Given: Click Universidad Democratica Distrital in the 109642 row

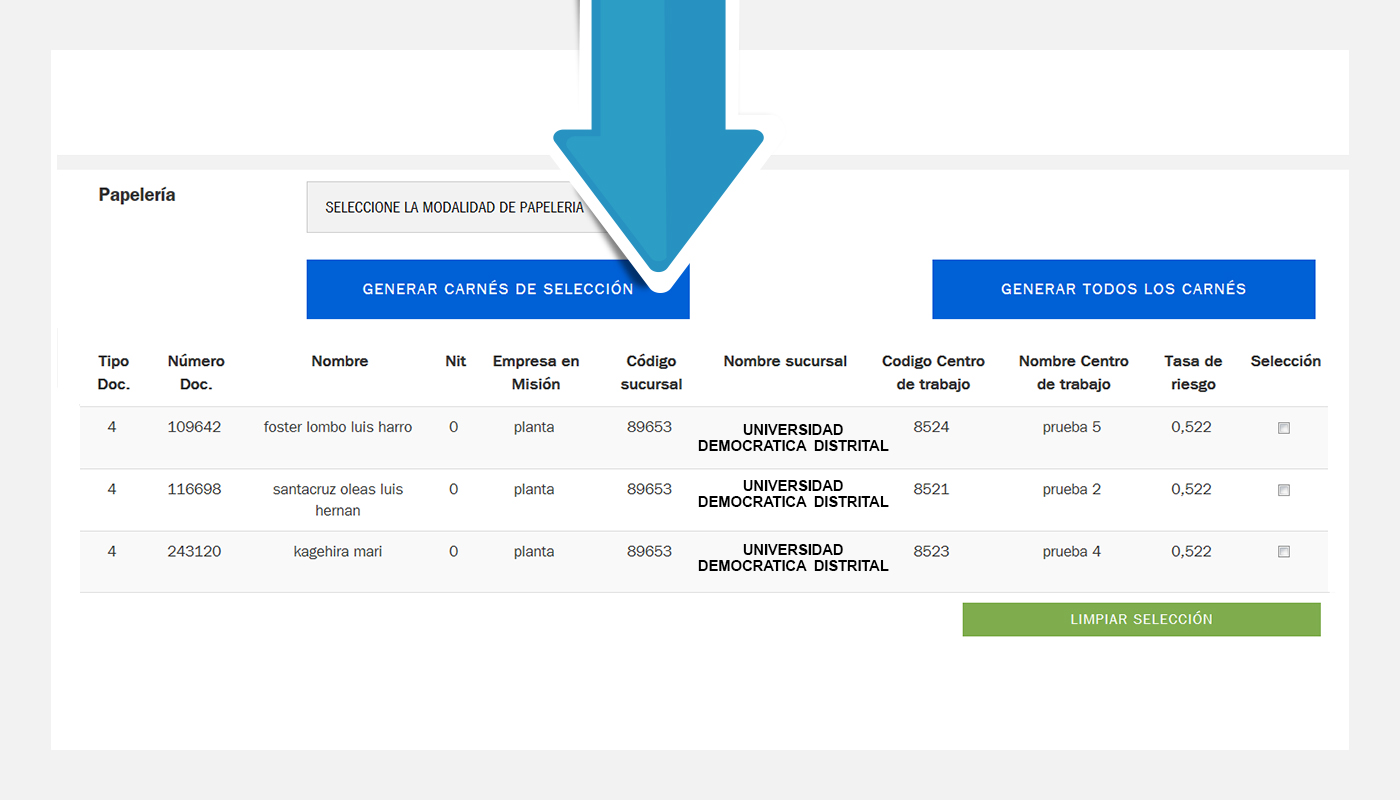Looking at the screenshot, I should [793, 438].
